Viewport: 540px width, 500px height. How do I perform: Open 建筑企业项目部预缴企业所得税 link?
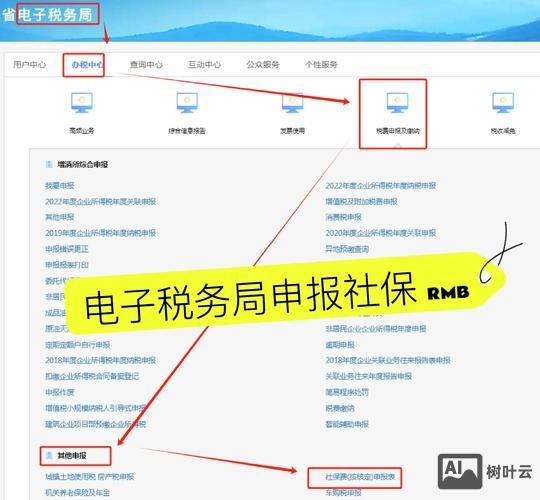click(96, 424)
